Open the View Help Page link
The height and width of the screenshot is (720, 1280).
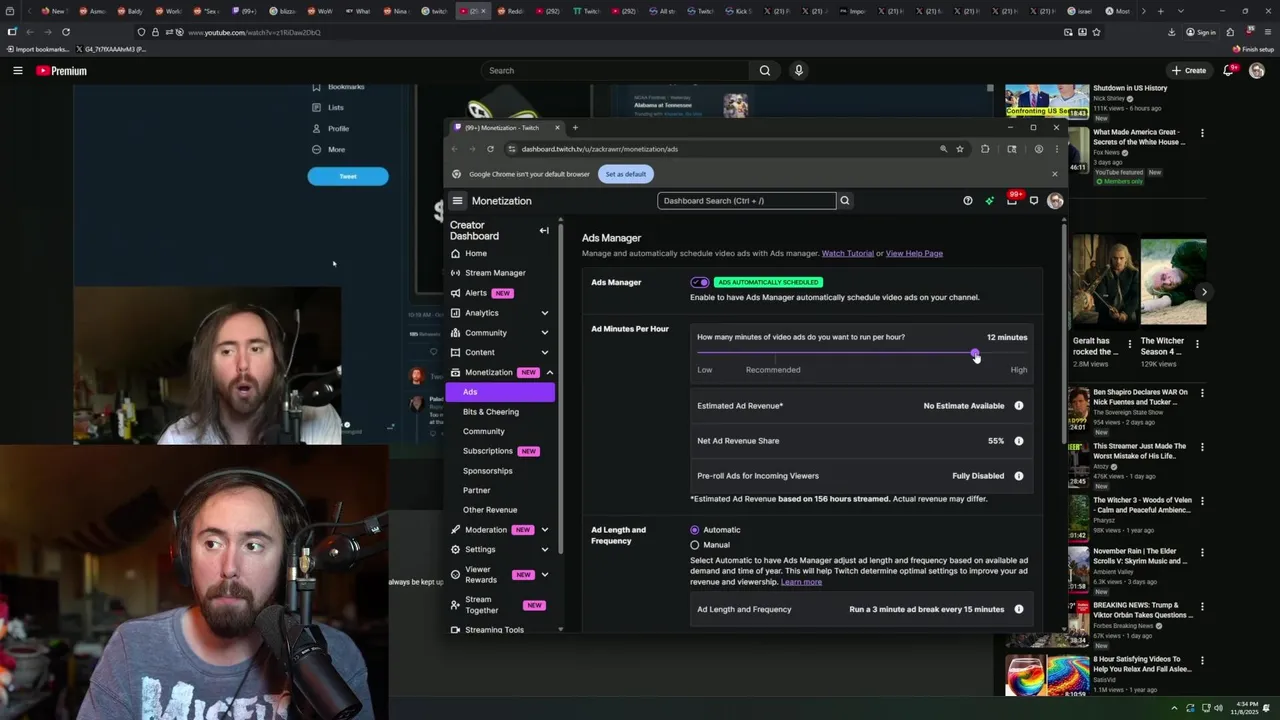914,253
